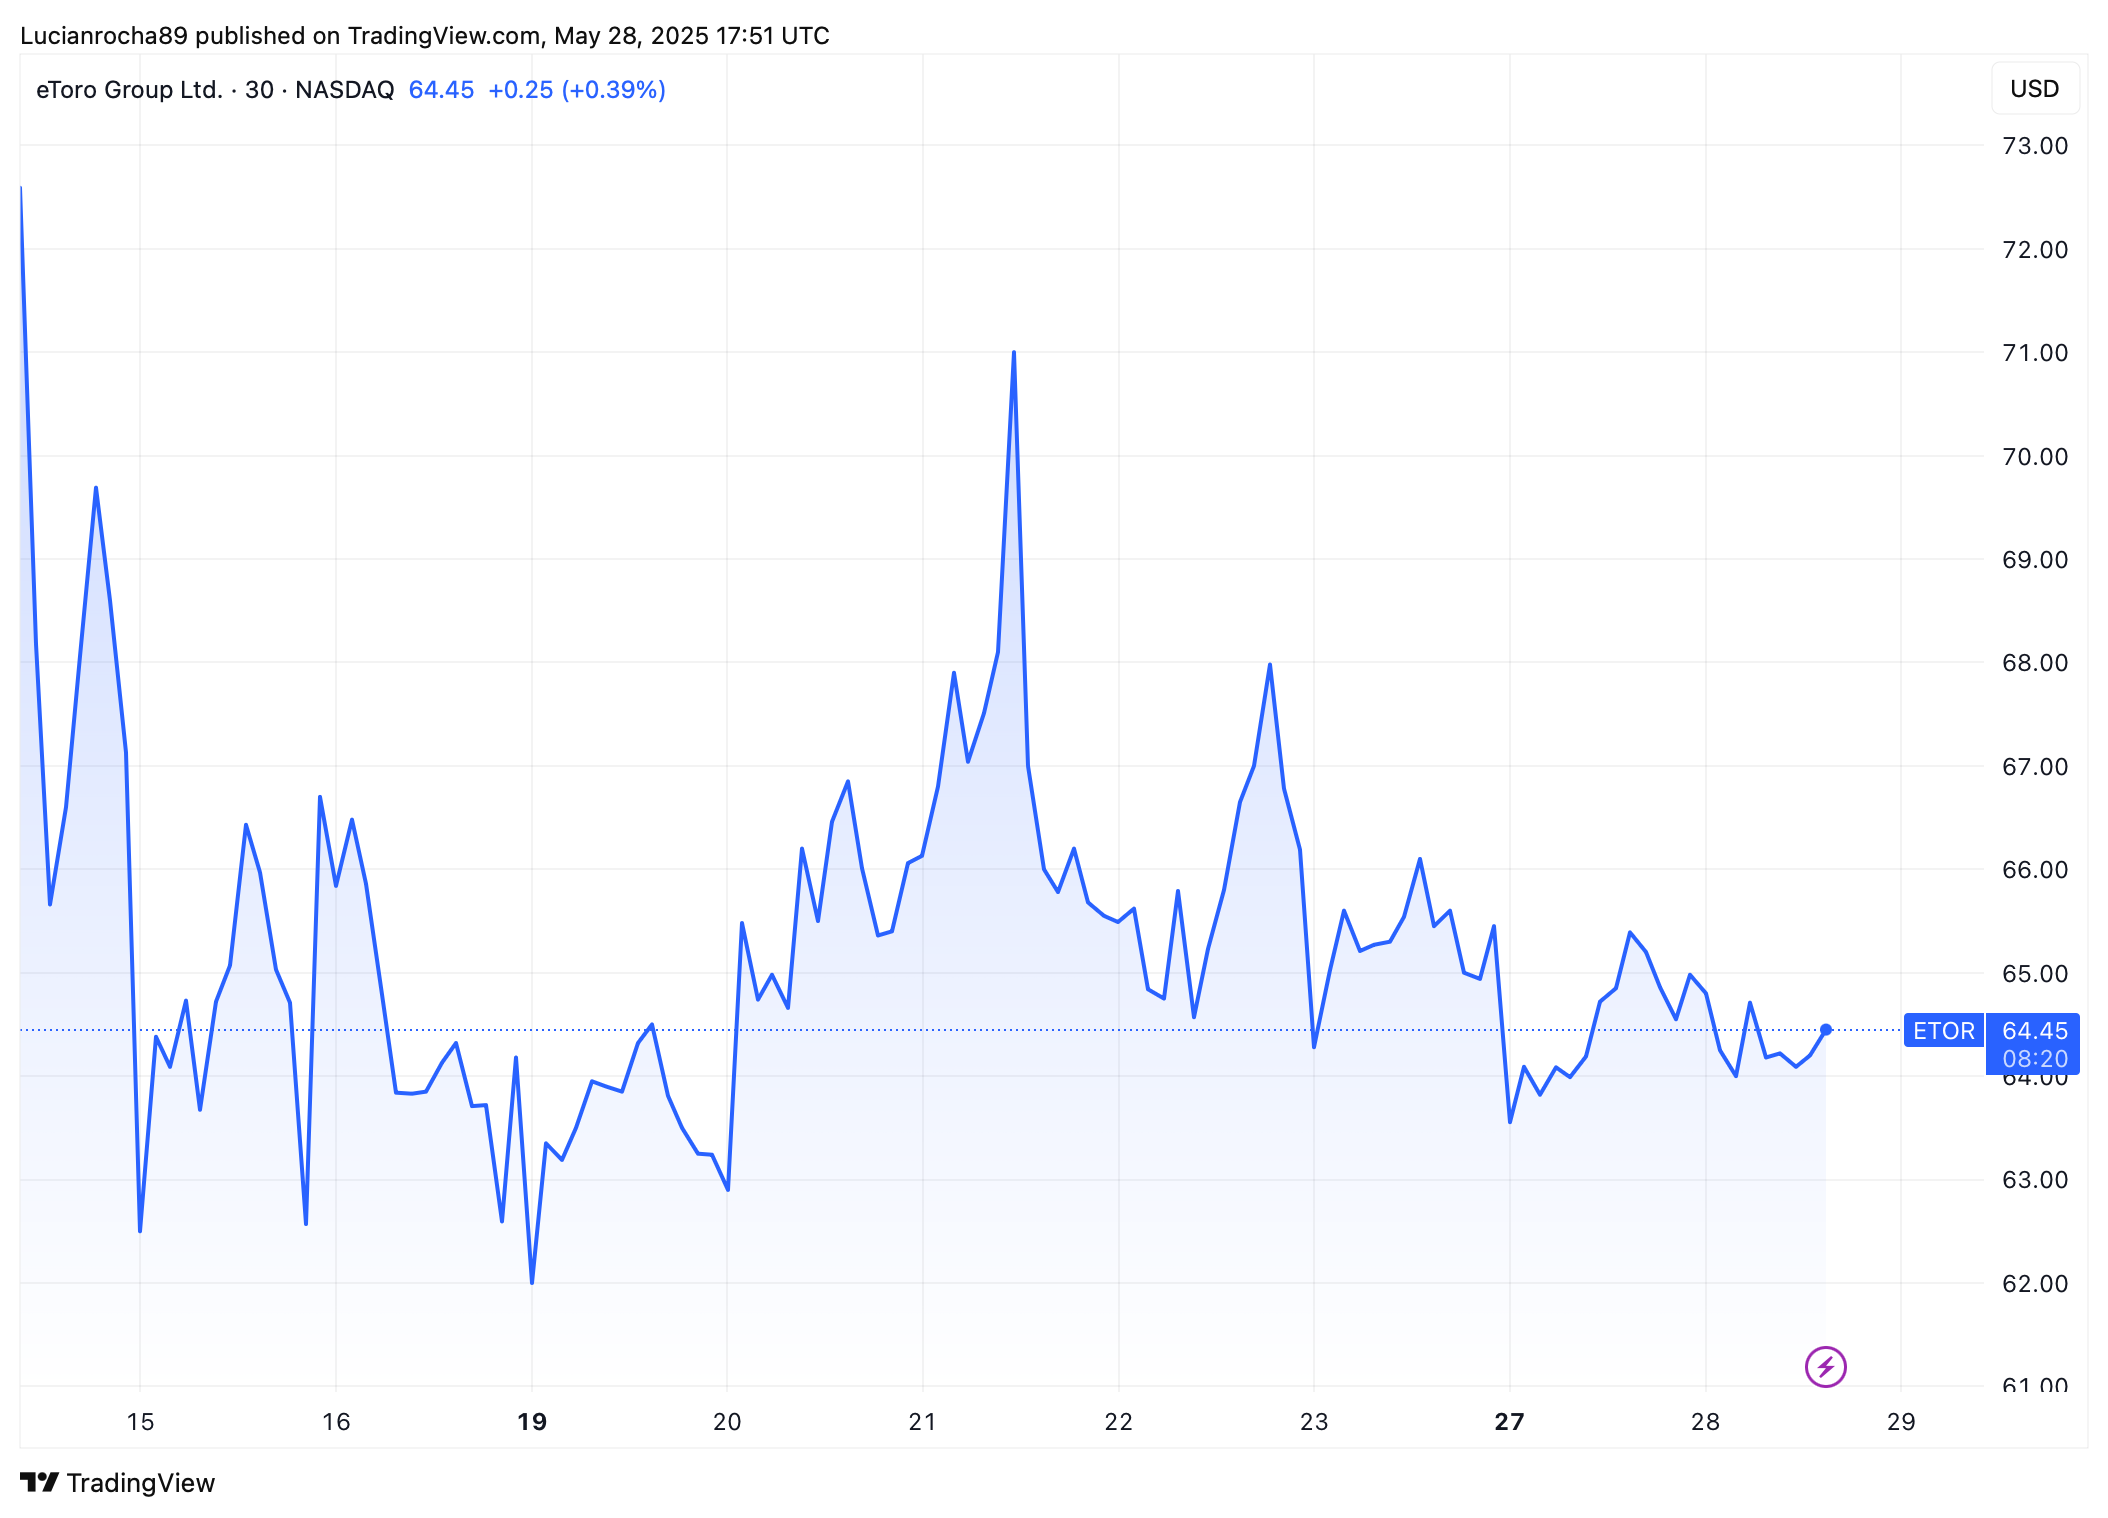Click the 21 date label on time axis
This screenshot has height=1518, width=2108.
922,1421
